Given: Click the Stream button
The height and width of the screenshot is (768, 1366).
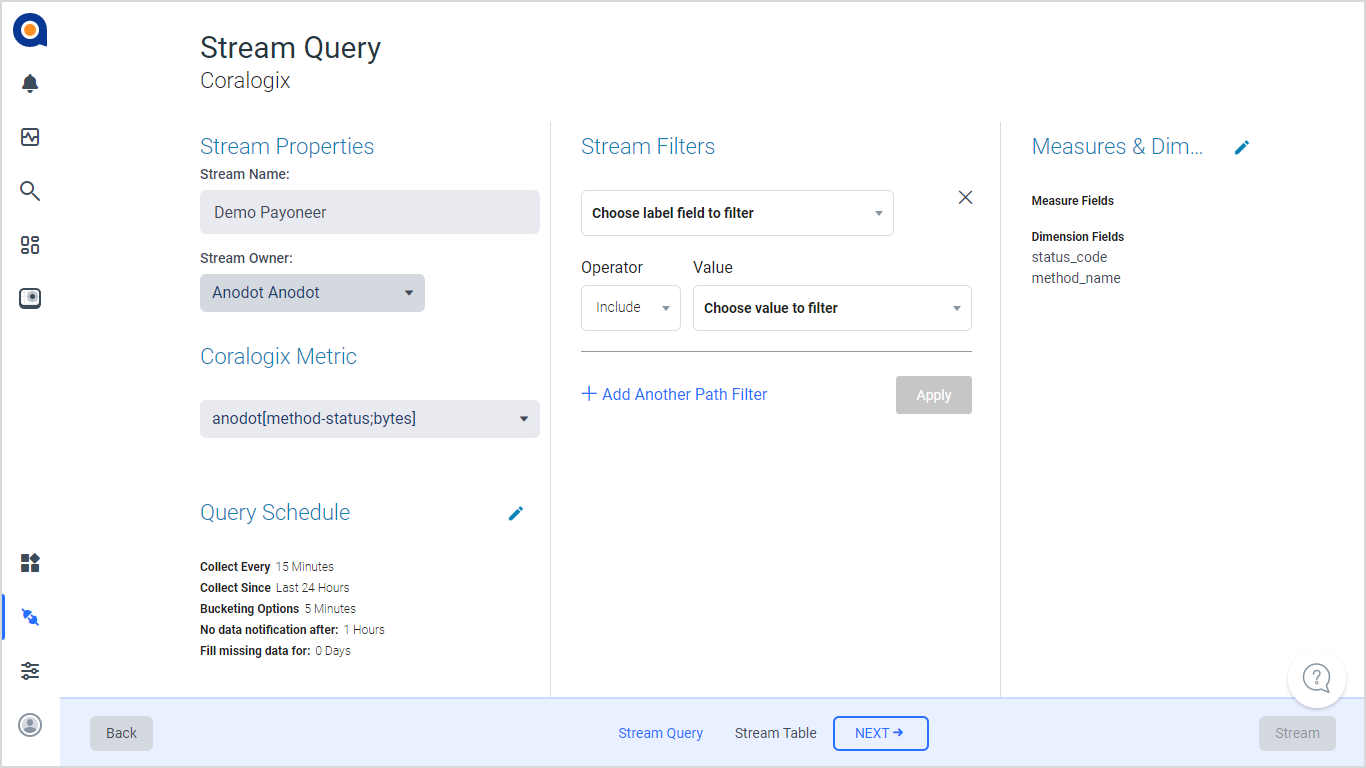Looking at the screenshot, I should coord(1297,733).
